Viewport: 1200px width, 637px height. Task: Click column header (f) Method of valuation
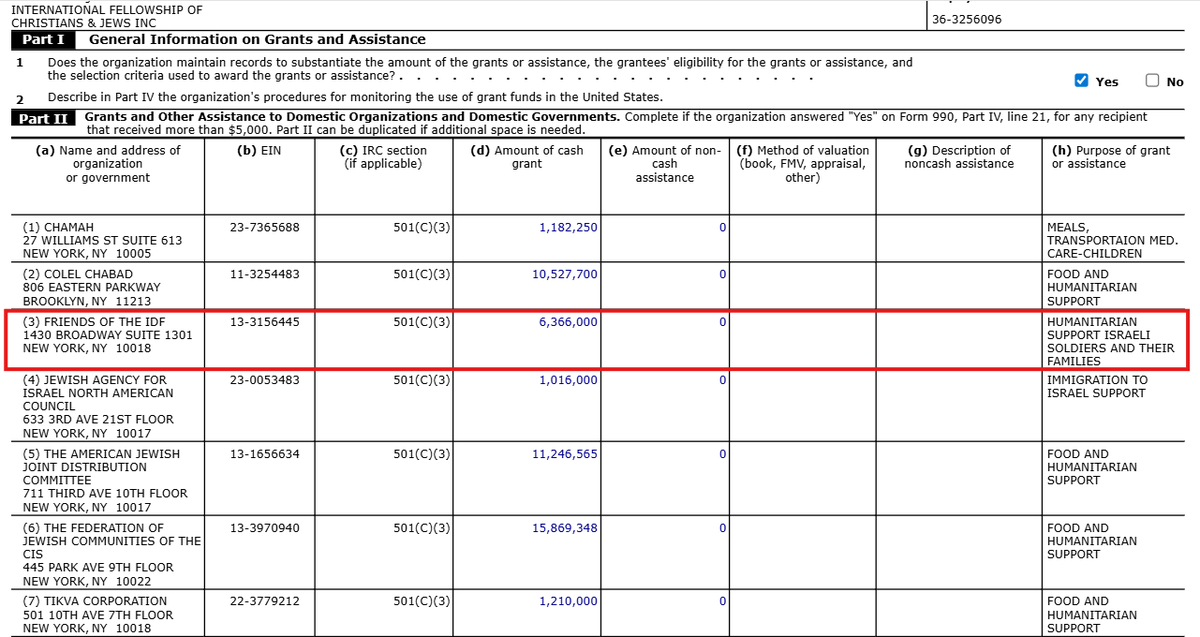[803, 164]
